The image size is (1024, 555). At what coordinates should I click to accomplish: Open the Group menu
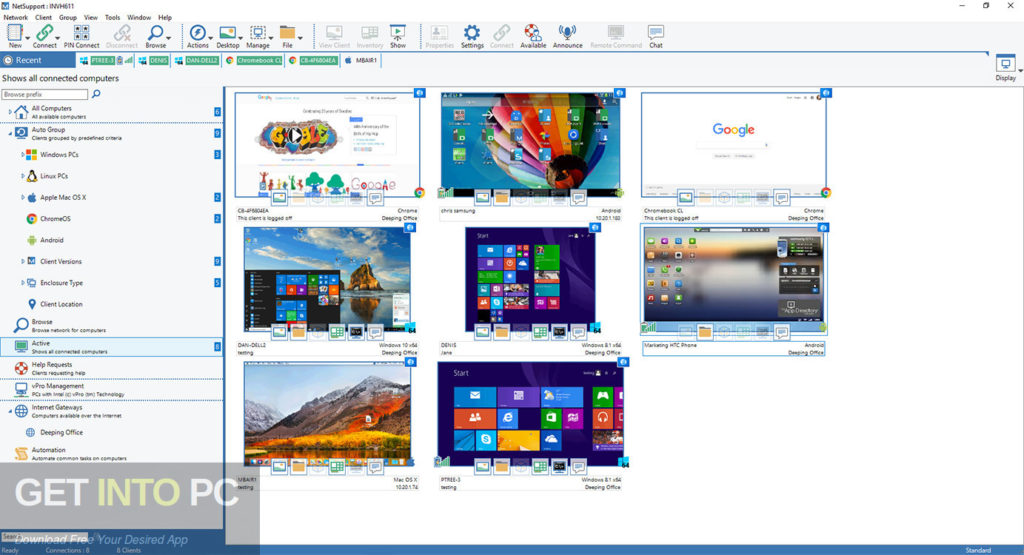tap(68, 18)
